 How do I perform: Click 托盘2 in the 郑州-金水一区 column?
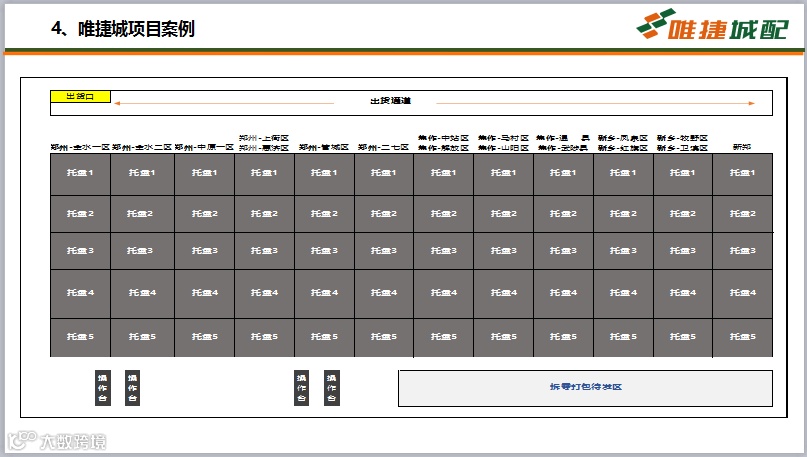(x=80, y=214)
